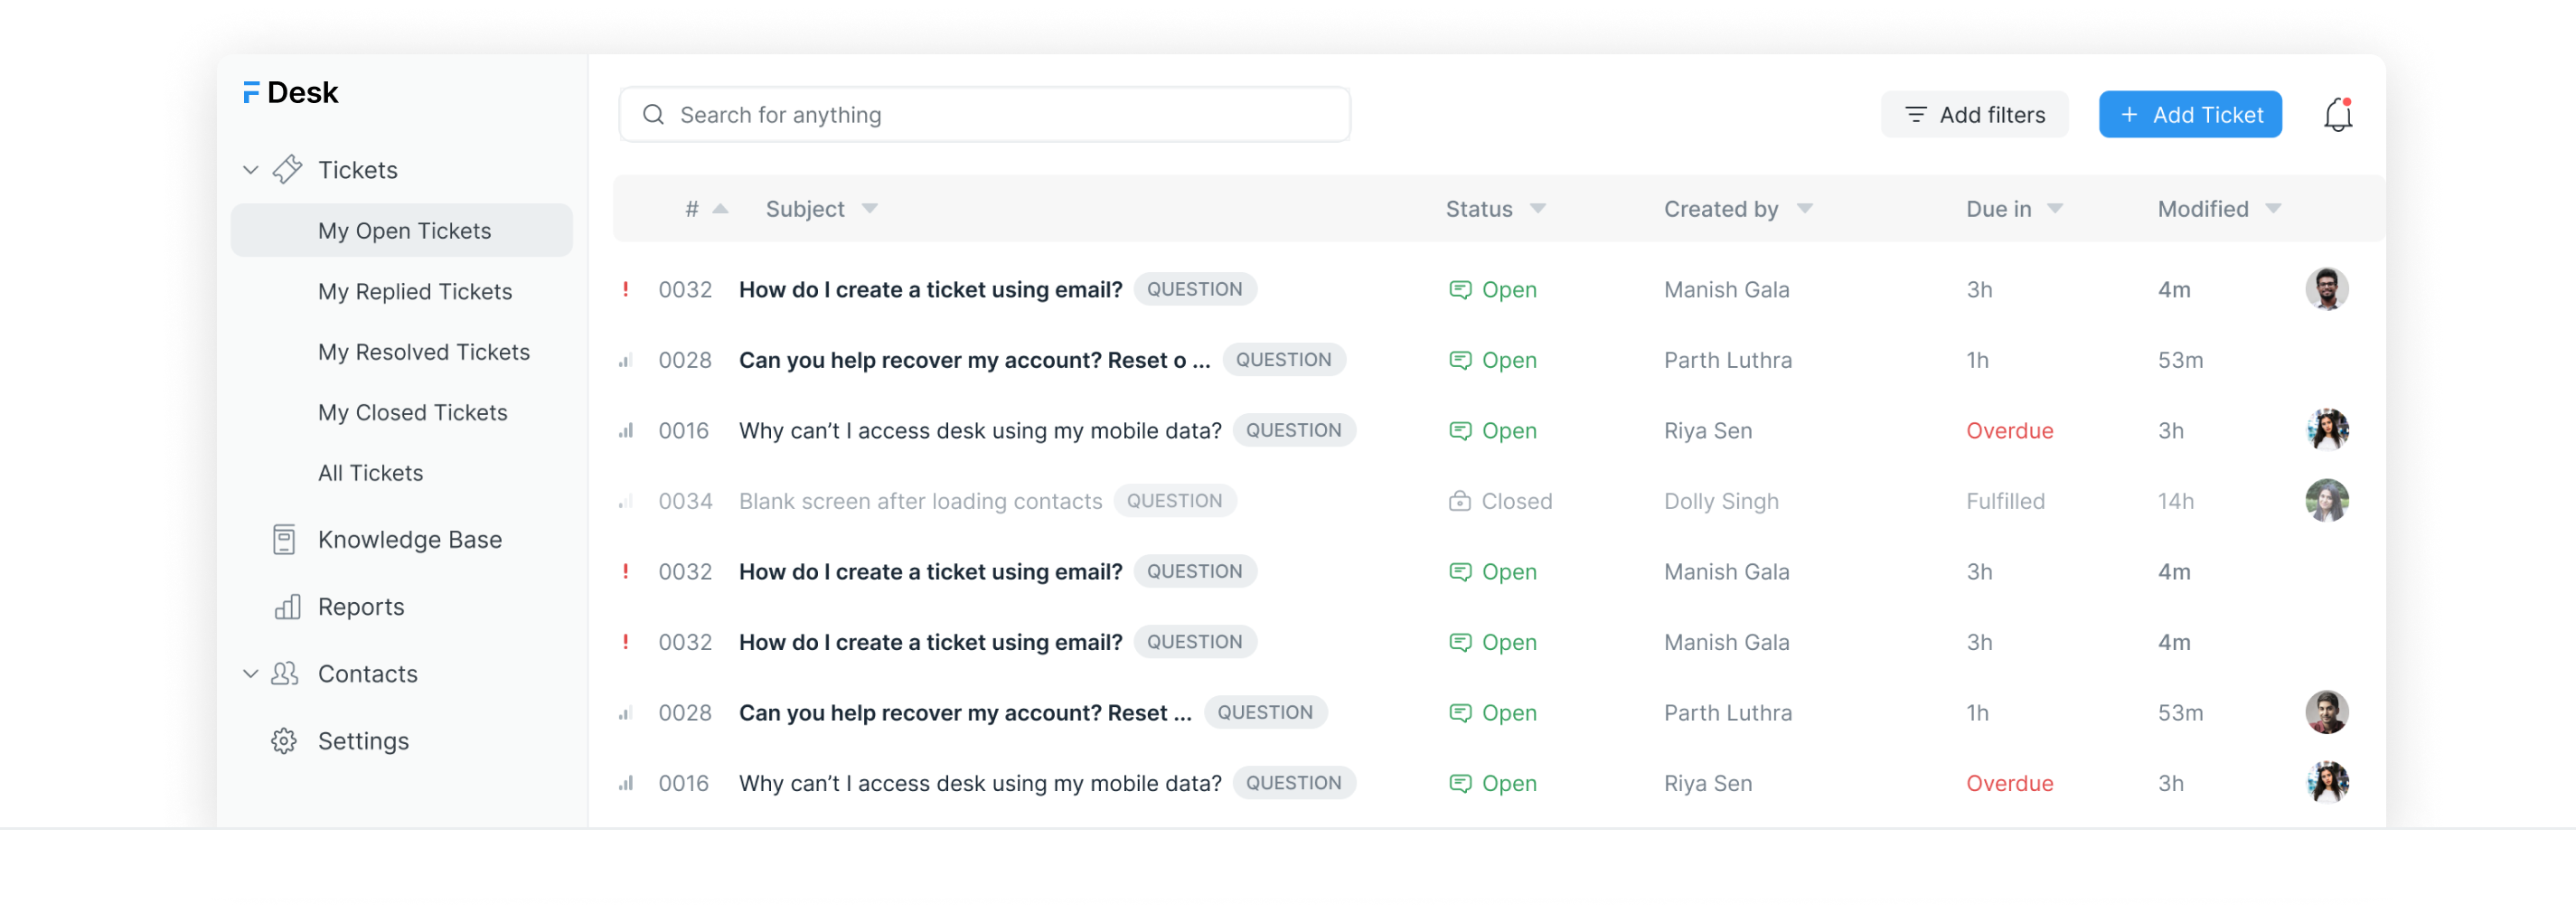Image resolution: width=2576 pixels, height=914 pixels.
Task: Open the Created by column dropdown arrow
Action: (1804, 209)
